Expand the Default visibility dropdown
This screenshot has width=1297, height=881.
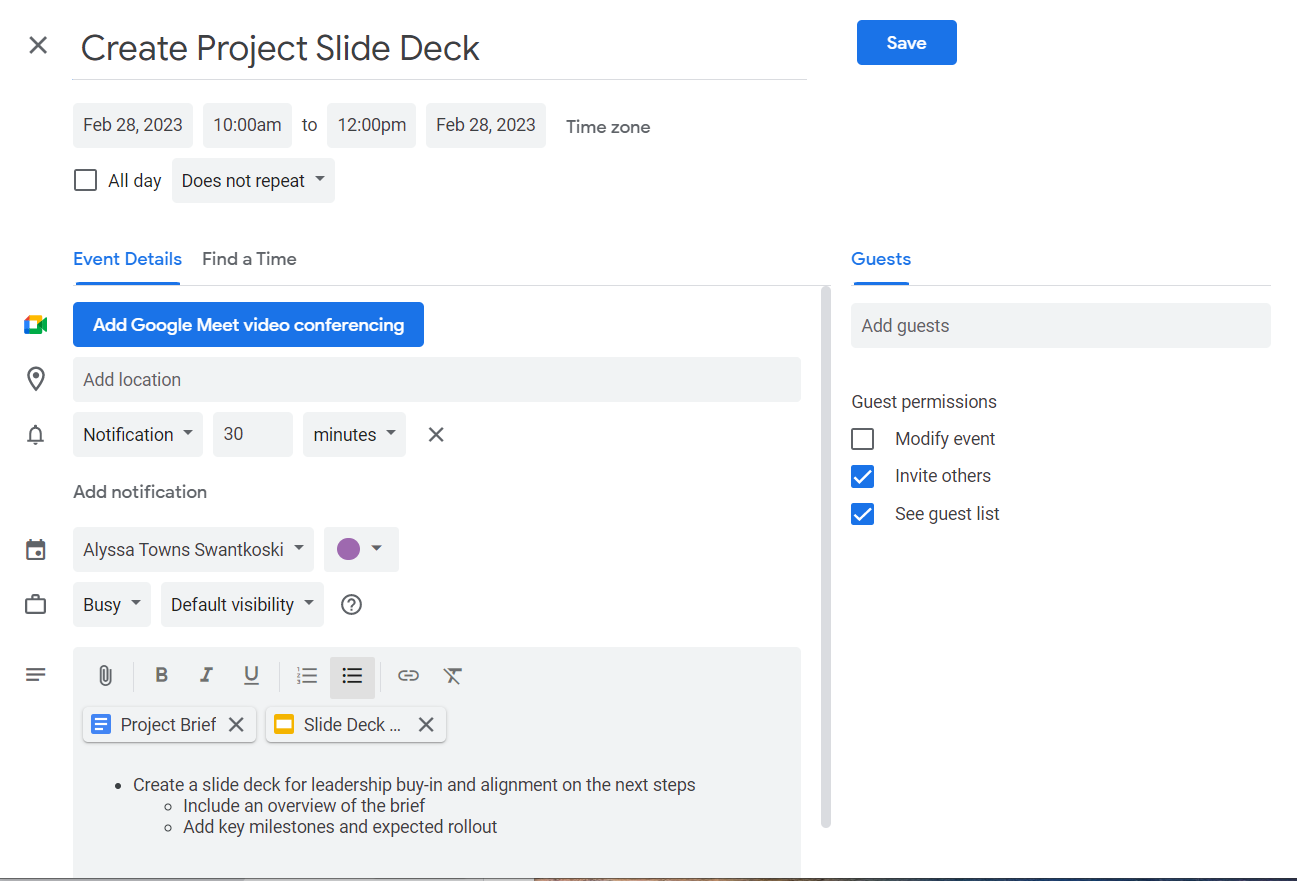pos(242,605)
